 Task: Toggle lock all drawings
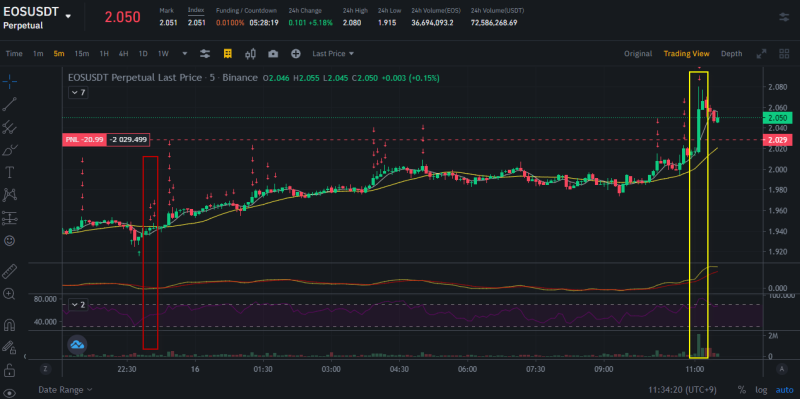[x=9, y=370]
